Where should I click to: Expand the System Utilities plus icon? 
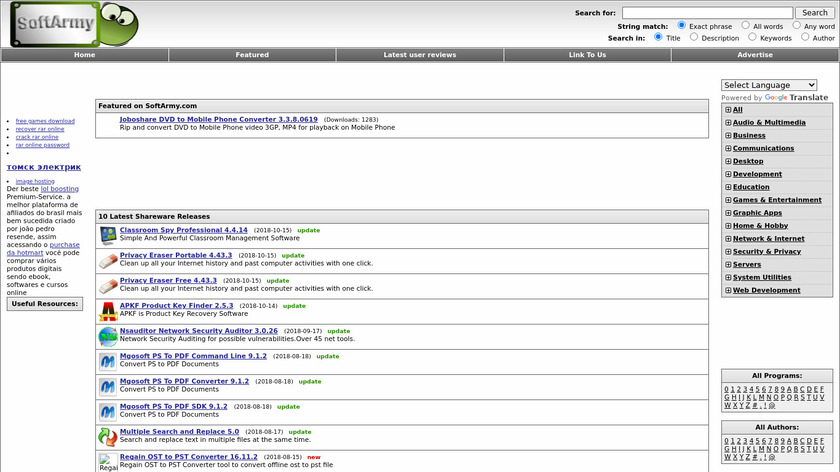(x=728, y=277)
